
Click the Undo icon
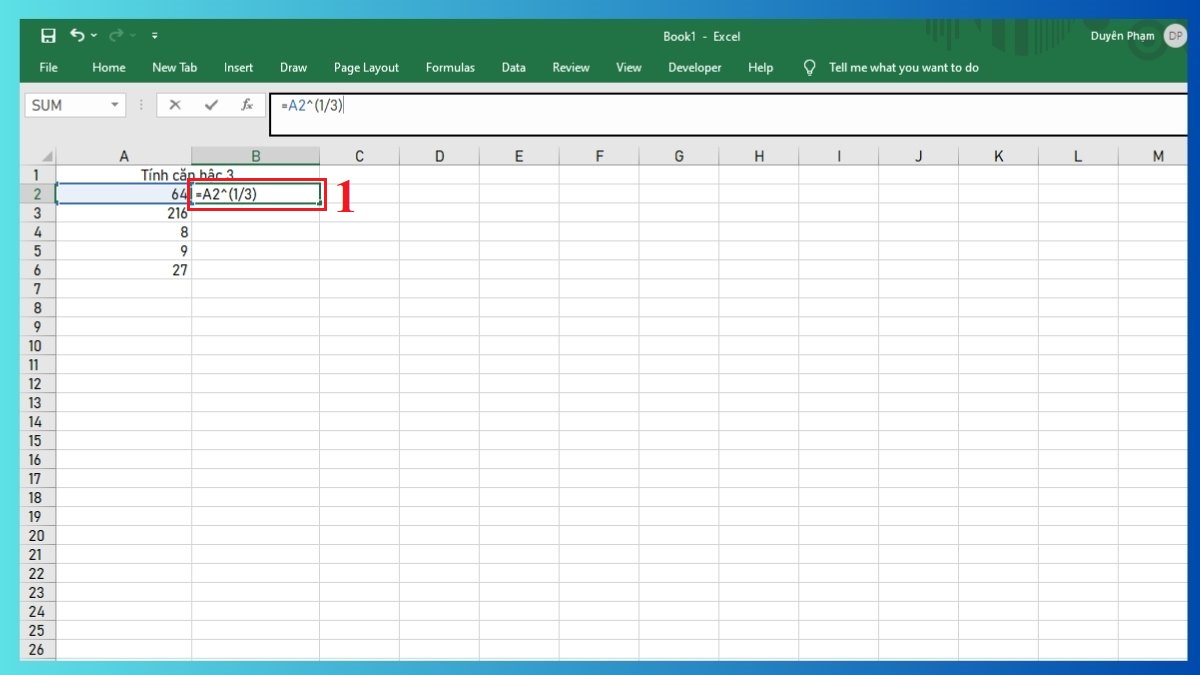(x=79, y=36)
